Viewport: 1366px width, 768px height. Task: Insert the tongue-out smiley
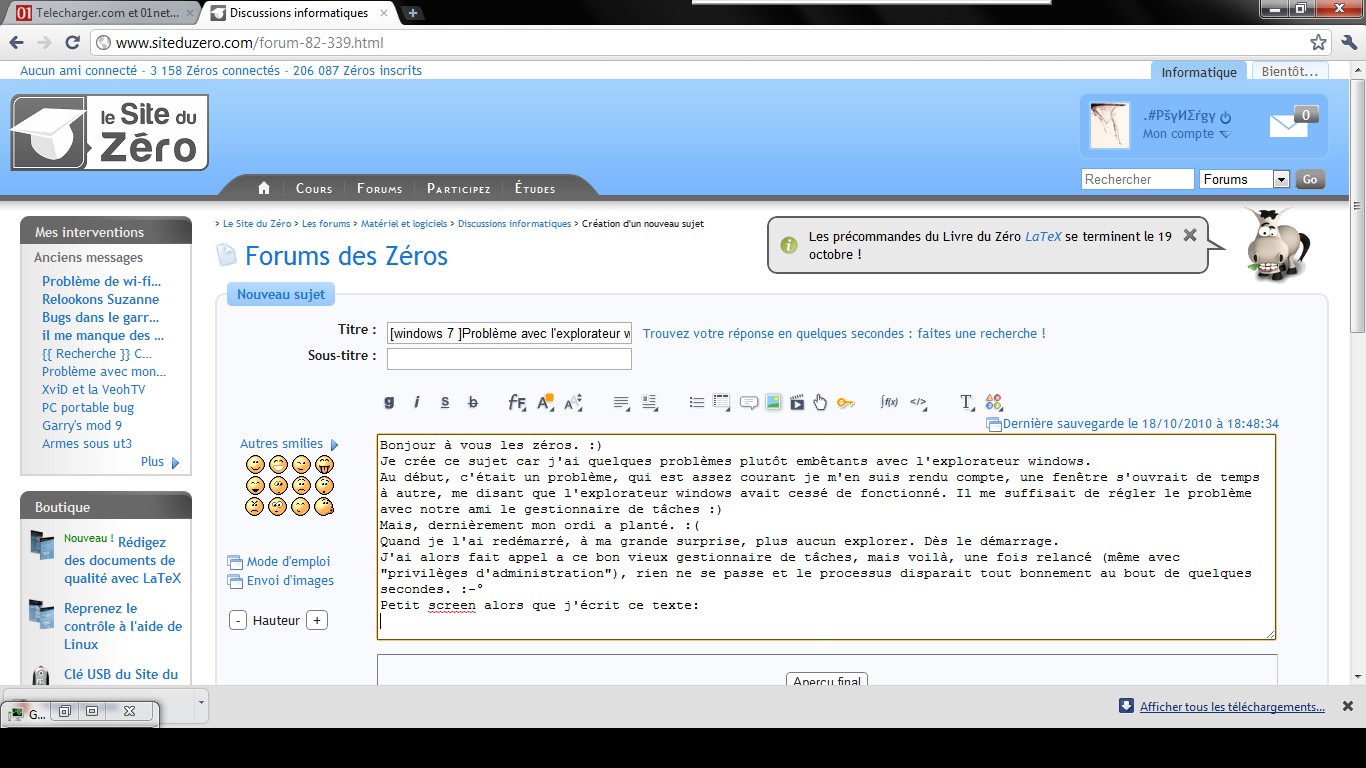click(x=324, y=464)
